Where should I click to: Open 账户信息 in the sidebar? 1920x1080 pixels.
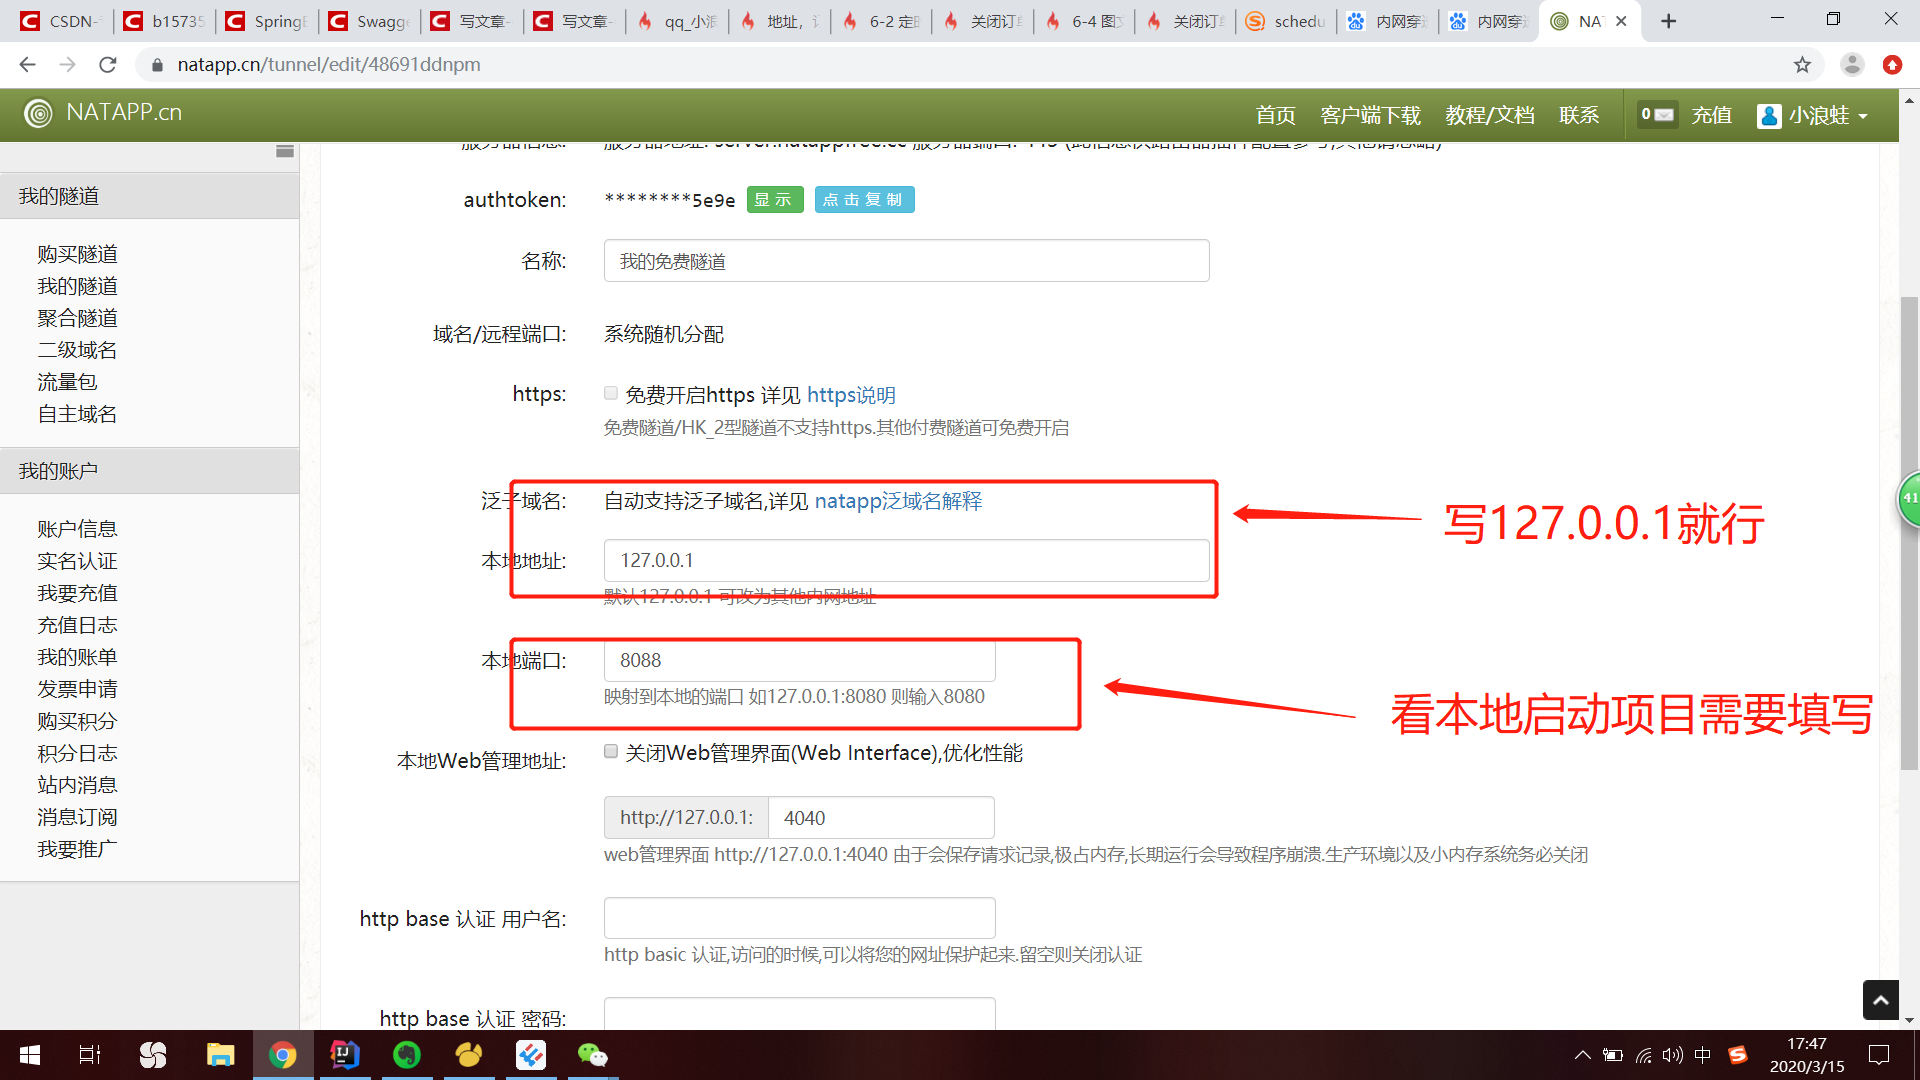[78, 529]
